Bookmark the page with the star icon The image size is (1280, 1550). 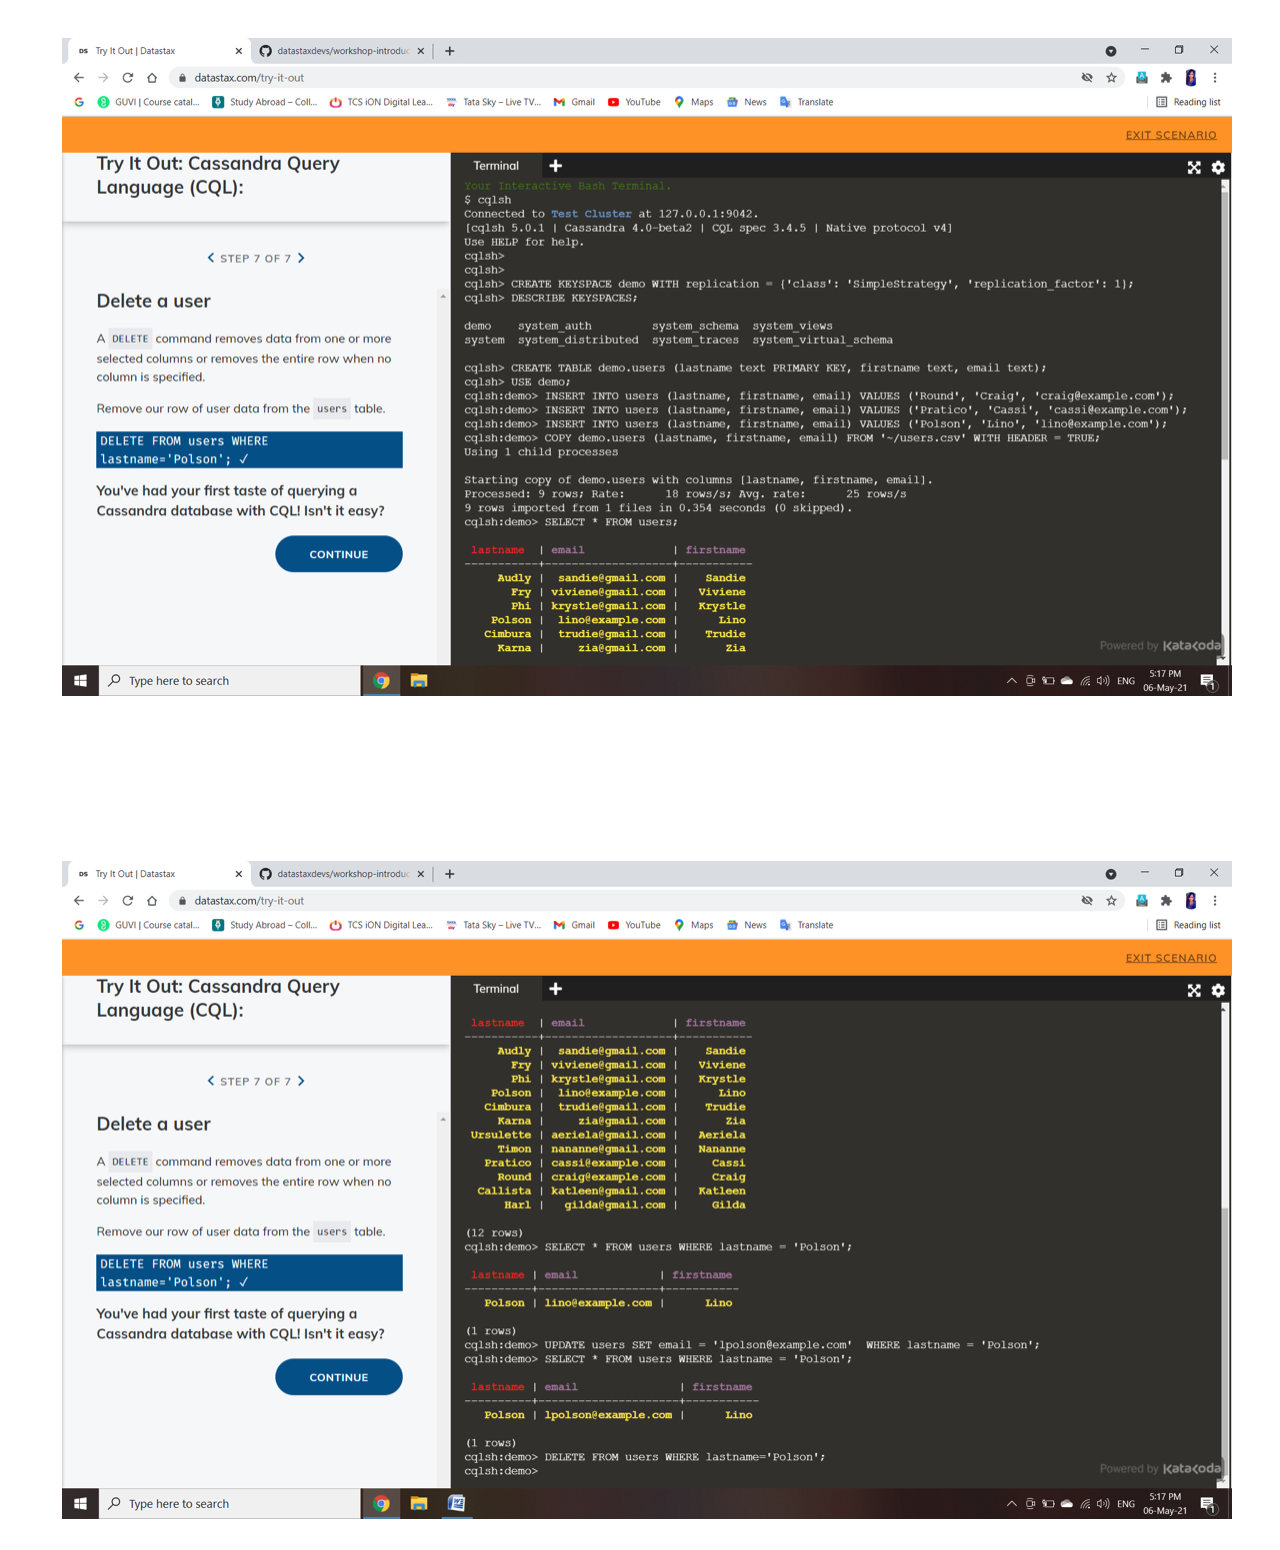pos(1111,77)
